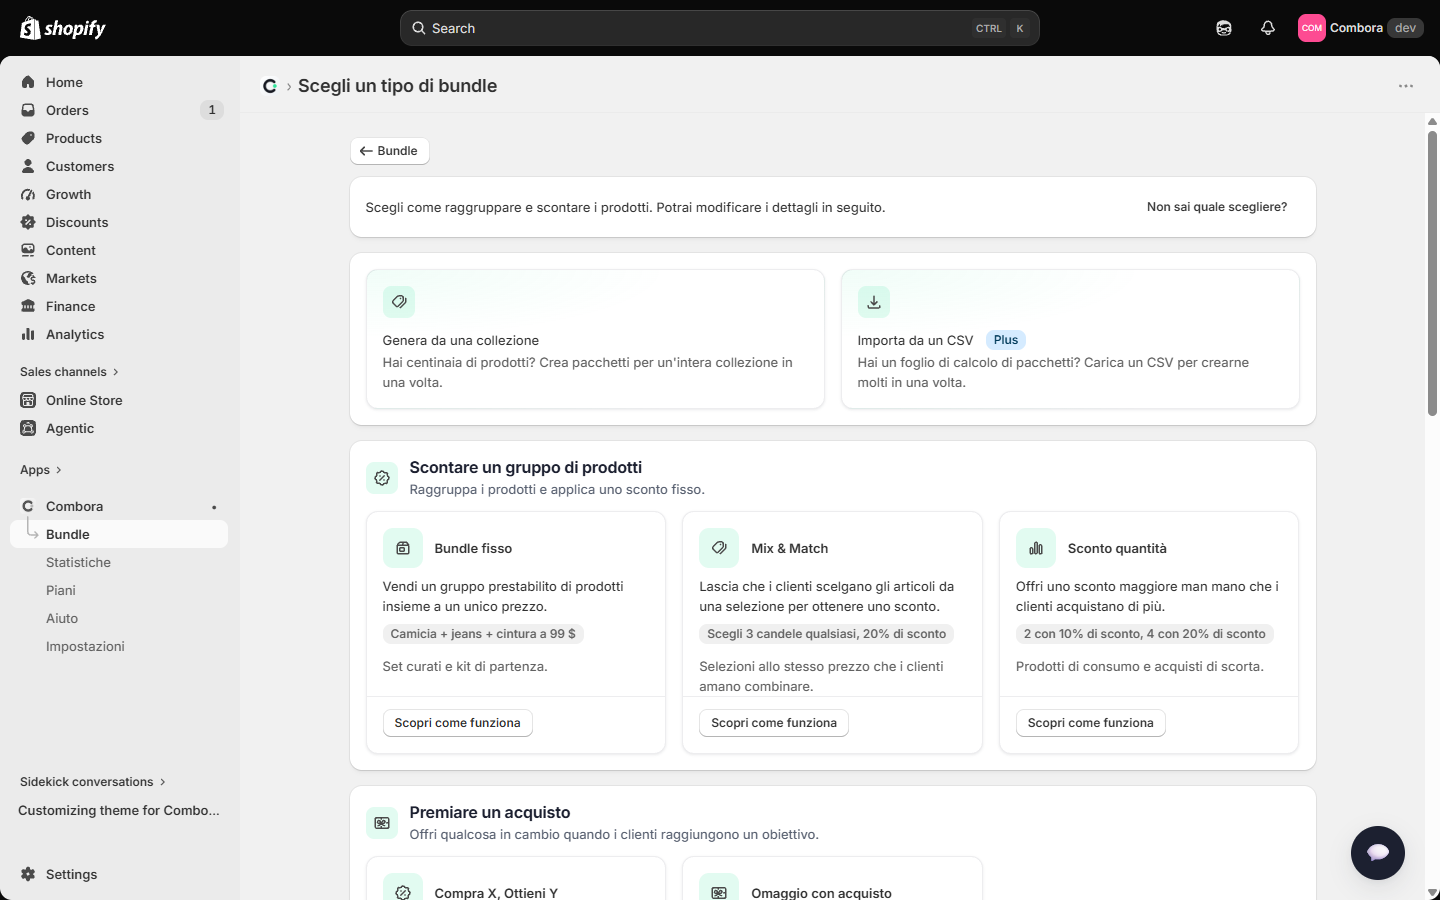
Task: Click the back Bundle button
Action: [x=390, y=151]
